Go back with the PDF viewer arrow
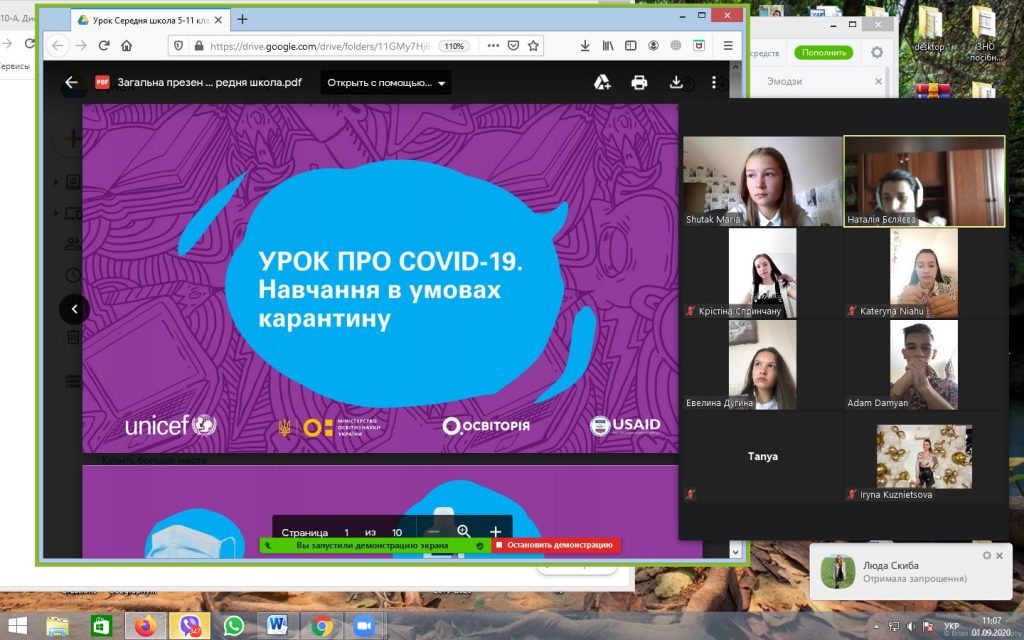 (71, 82)
